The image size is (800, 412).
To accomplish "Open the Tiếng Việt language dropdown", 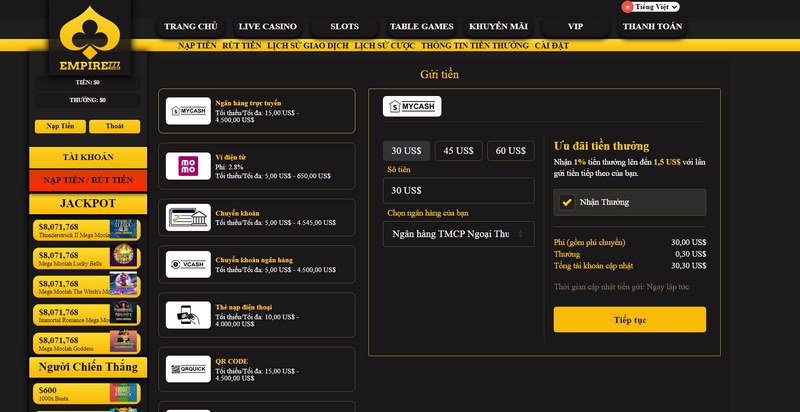I will [x=650, y=7].
